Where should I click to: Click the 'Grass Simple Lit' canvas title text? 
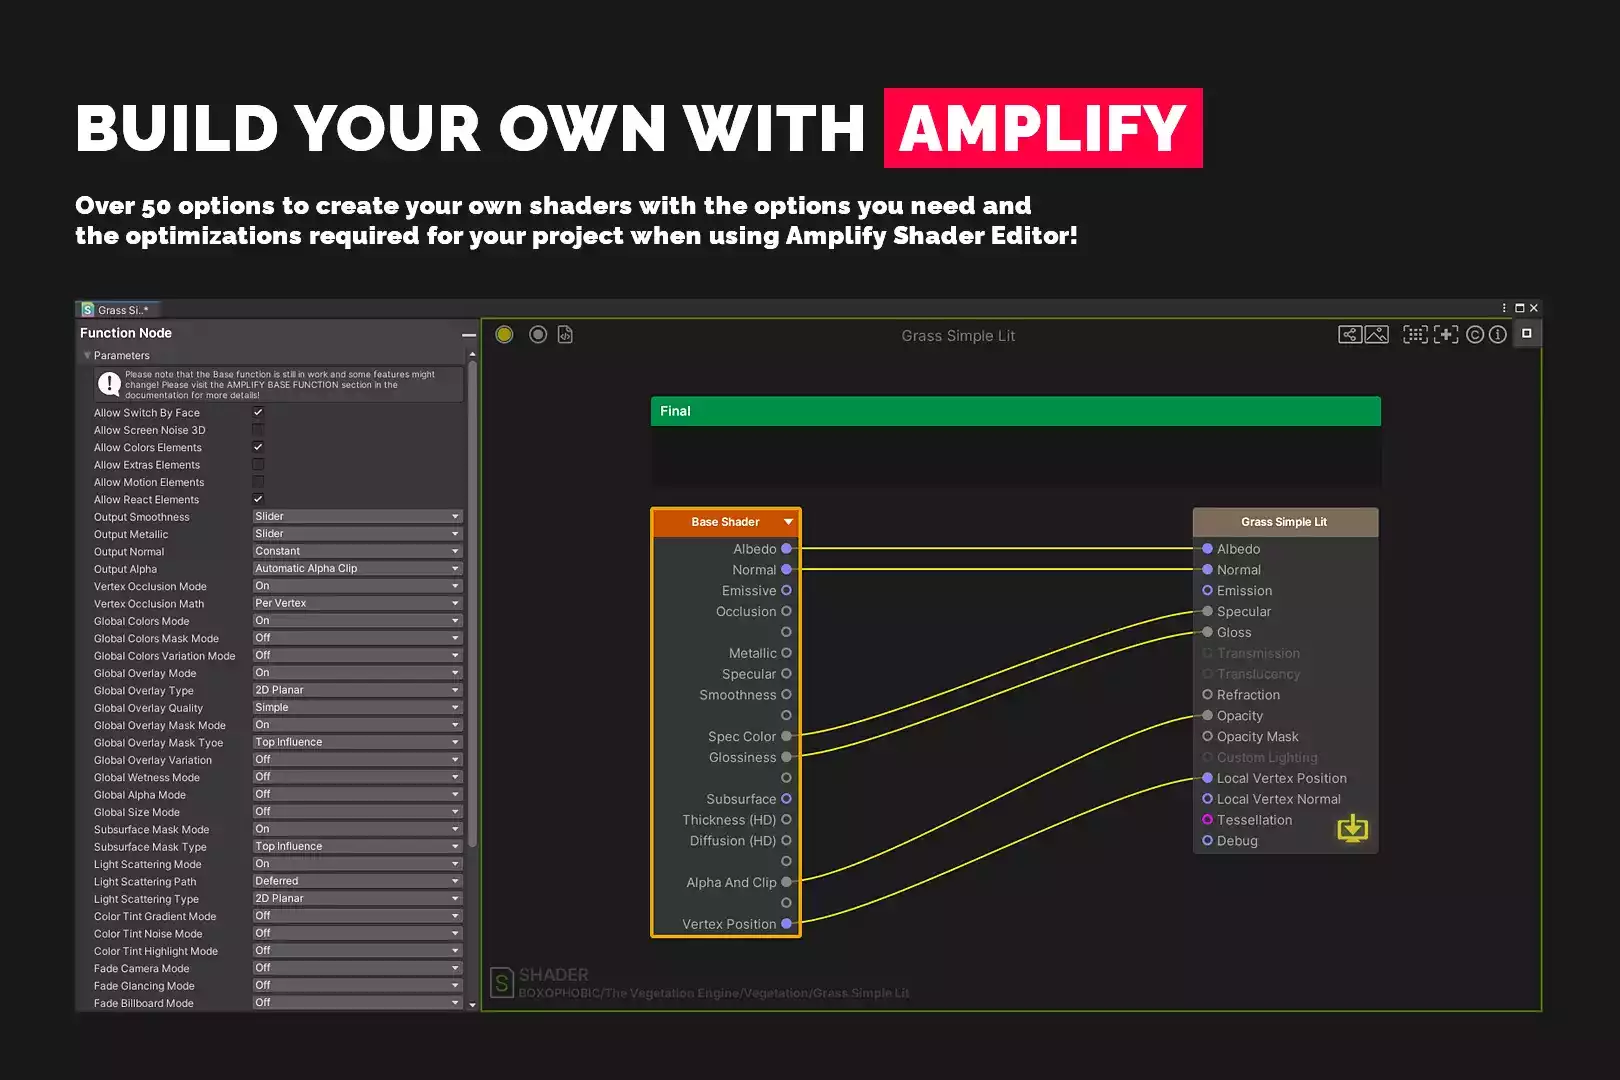958,336
